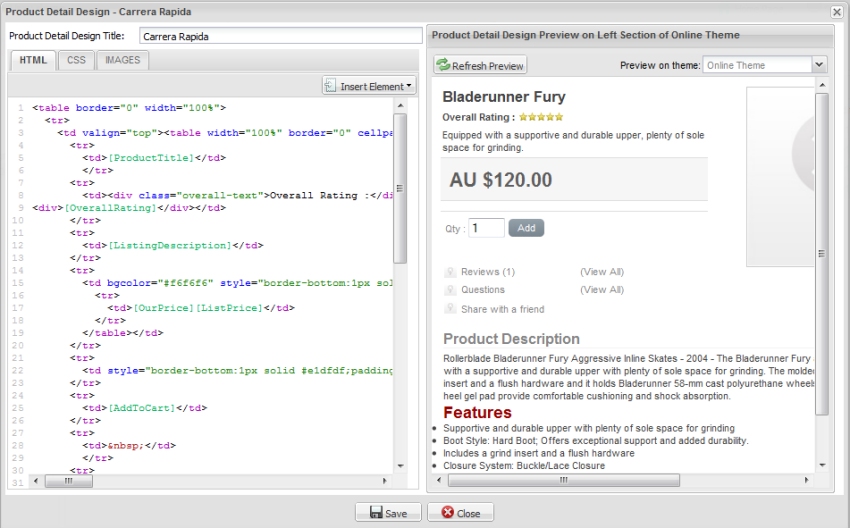Click the [AddToCart] code token

coord(142,408)
